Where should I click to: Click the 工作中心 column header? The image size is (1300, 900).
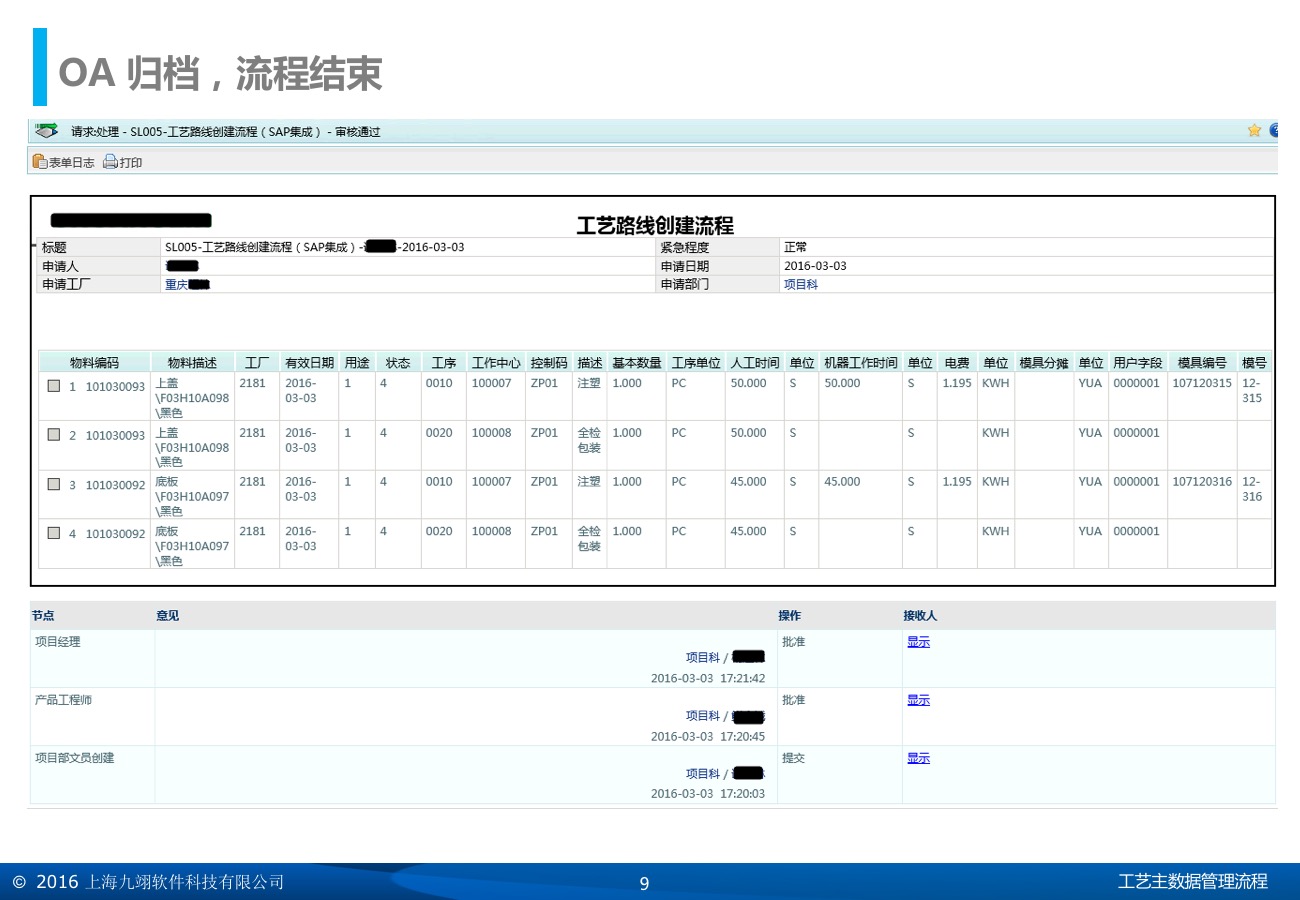click(496, 363)
